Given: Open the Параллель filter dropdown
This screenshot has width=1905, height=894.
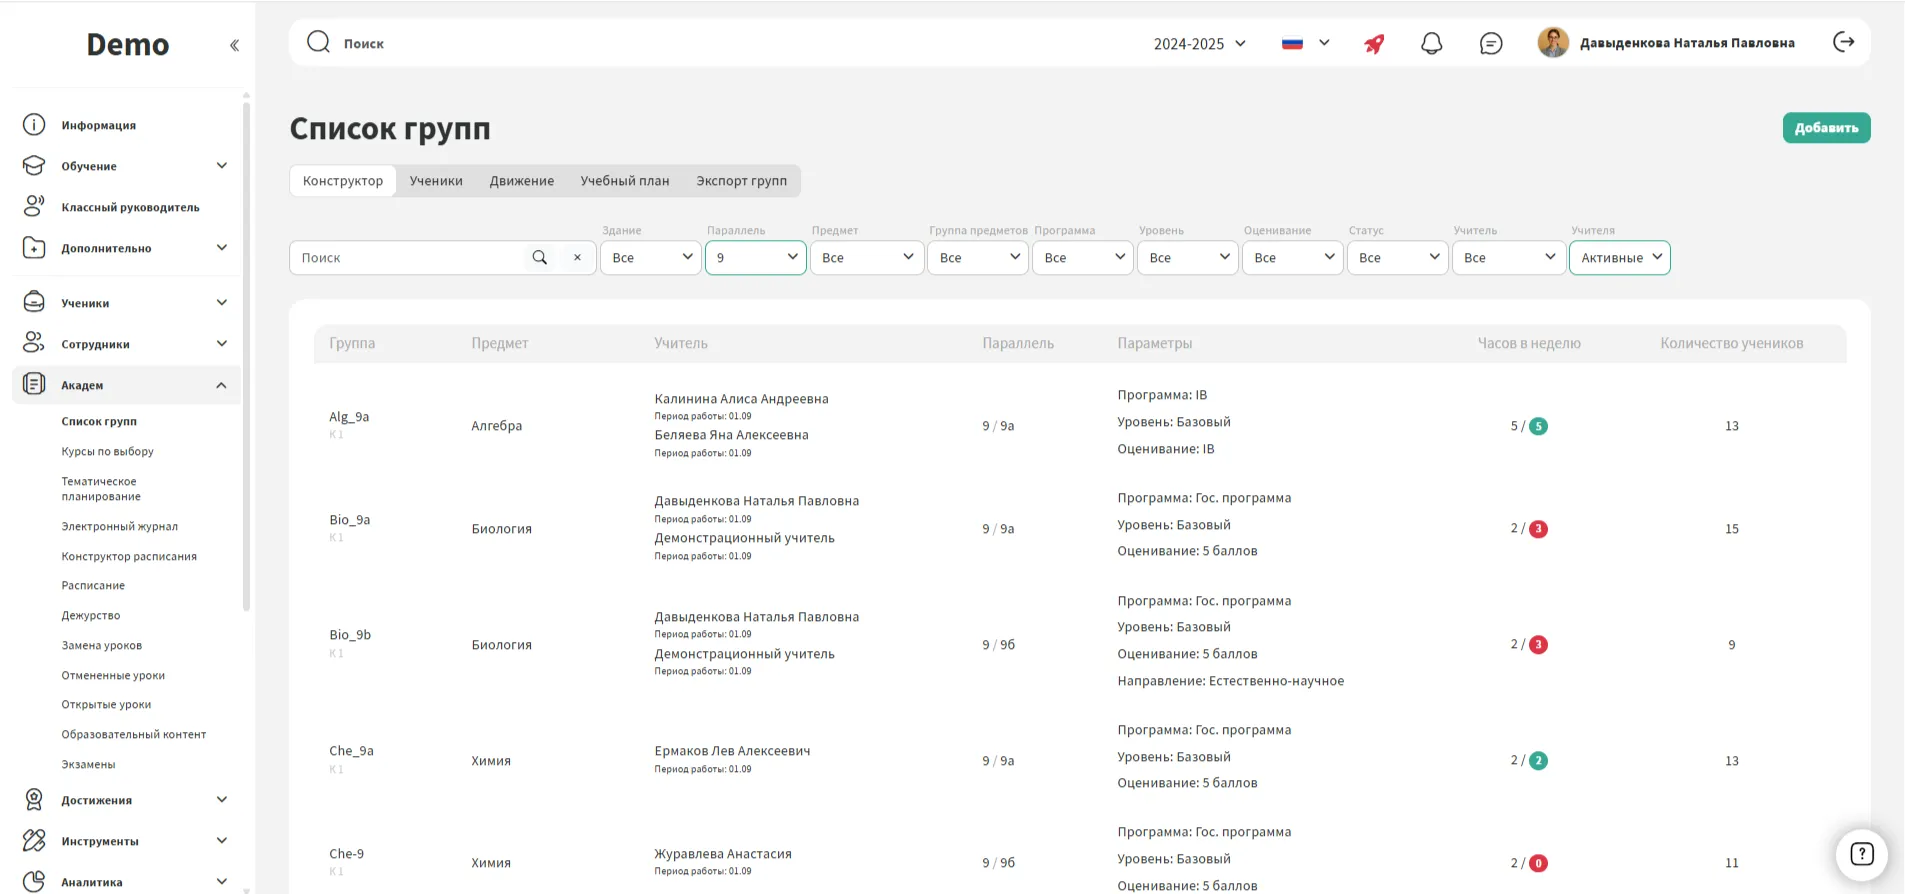Looking at the screenshot, I should (755, 258).
